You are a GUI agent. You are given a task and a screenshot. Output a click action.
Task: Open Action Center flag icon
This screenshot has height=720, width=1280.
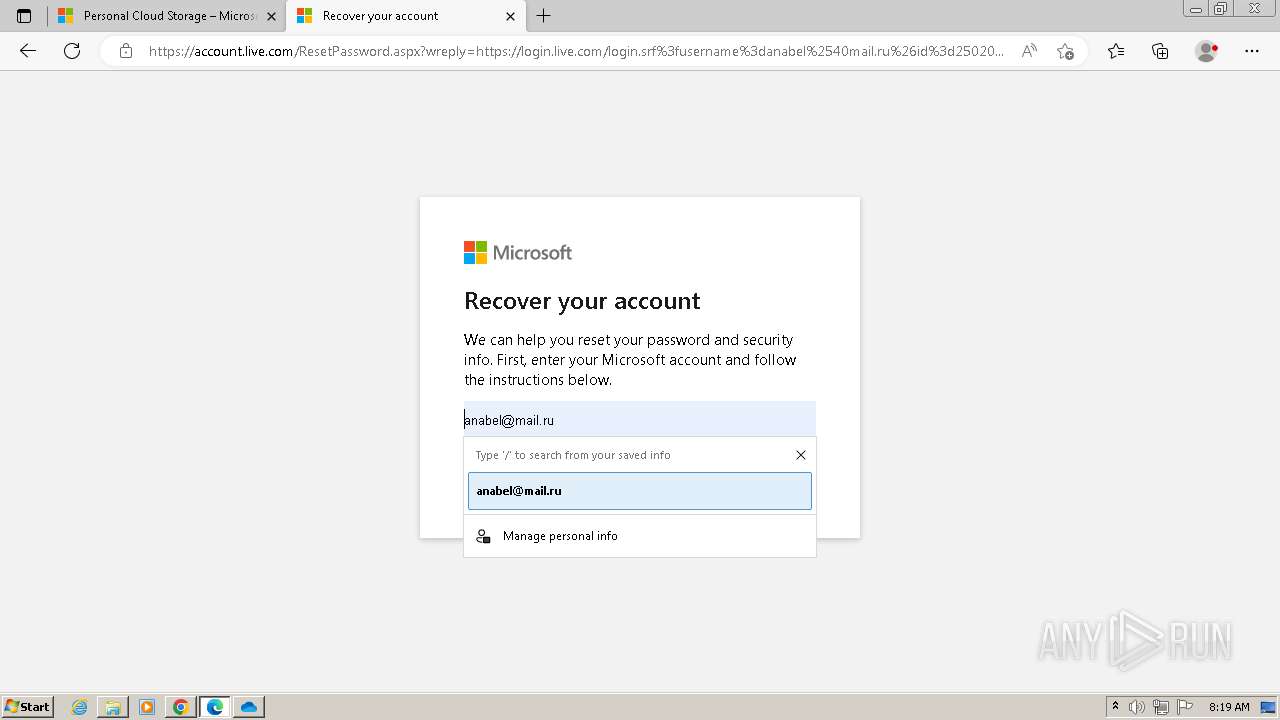point(1185,707)
